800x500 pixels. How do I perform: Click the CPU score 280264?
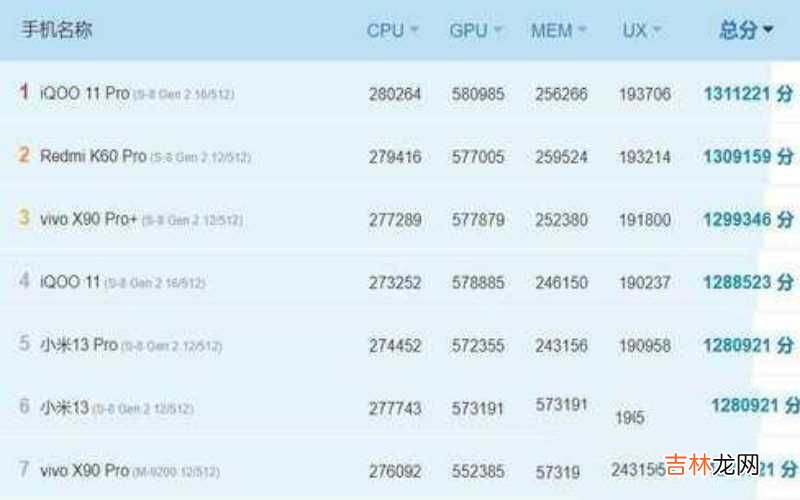tap(395, 94)
